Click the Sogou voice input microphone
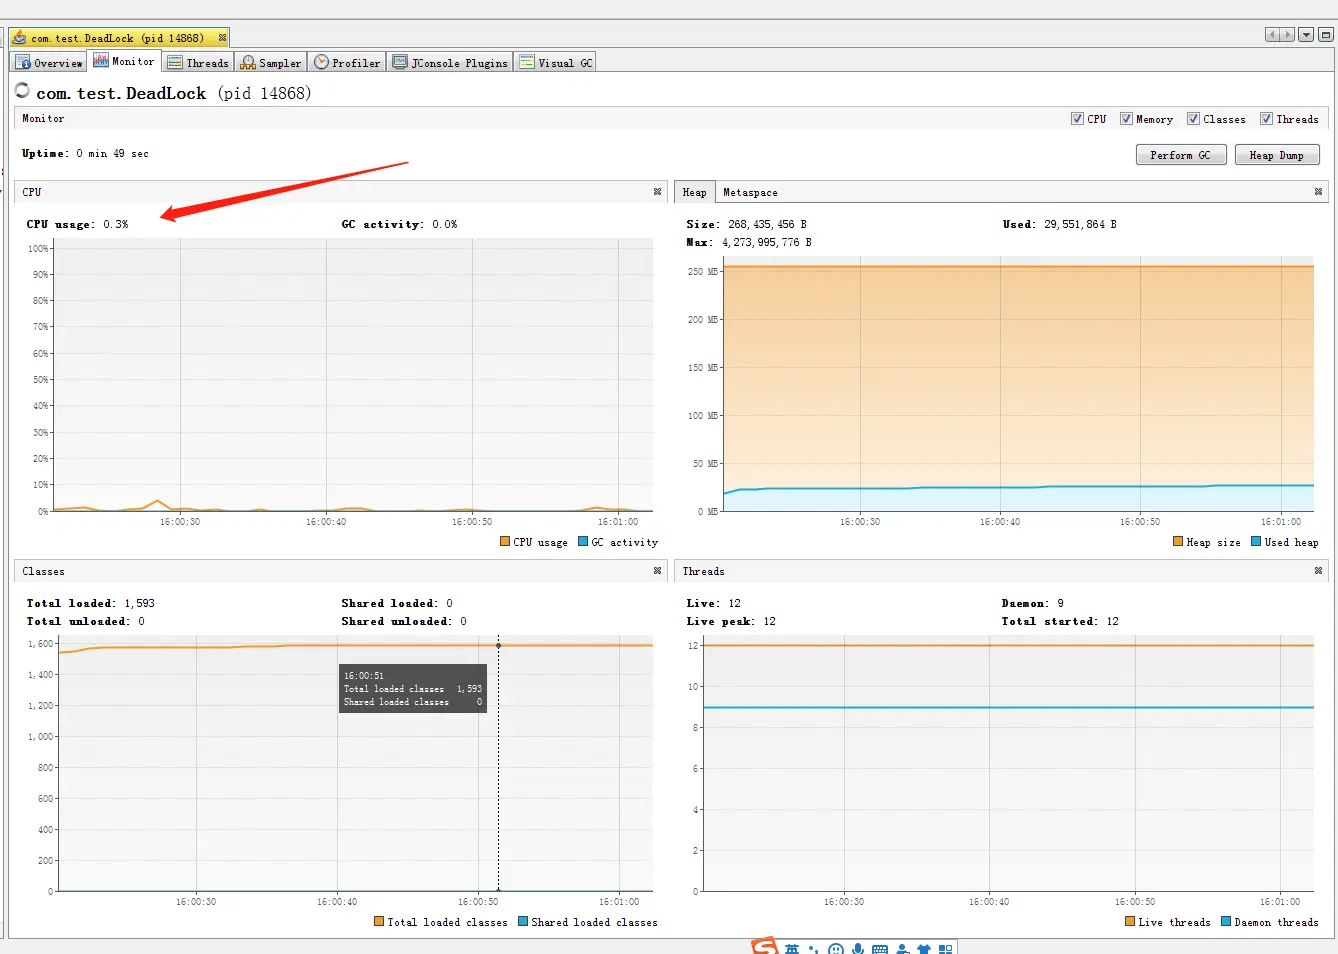 tap(858, 948)
